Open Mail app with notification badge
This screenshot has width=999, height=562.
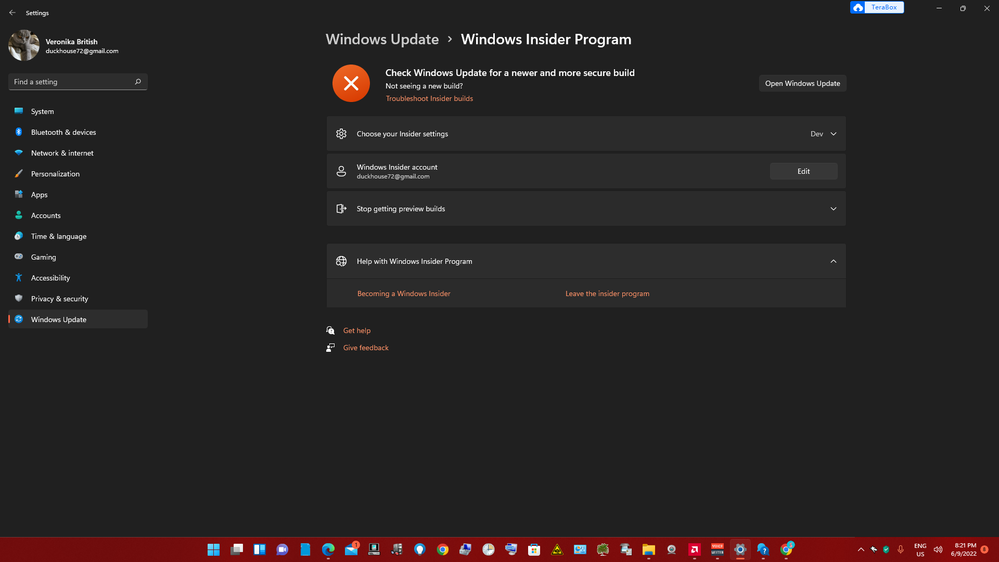coord(351,549)
